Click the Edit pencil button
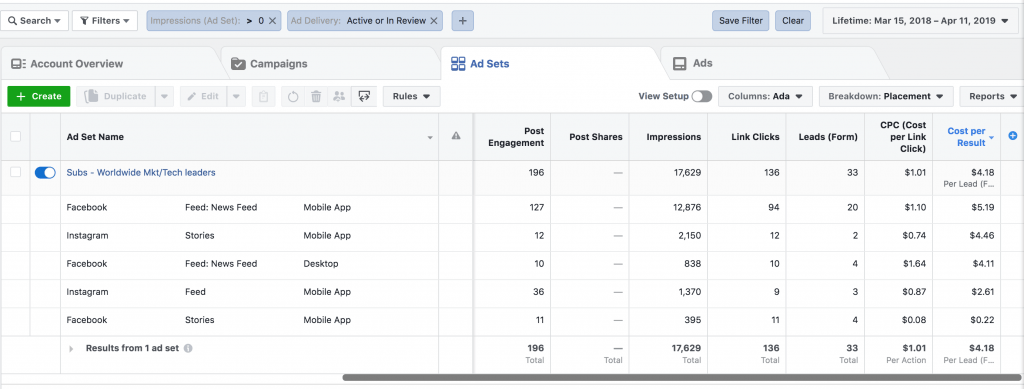The image size is (1024, 389). [x=203, y=96]
